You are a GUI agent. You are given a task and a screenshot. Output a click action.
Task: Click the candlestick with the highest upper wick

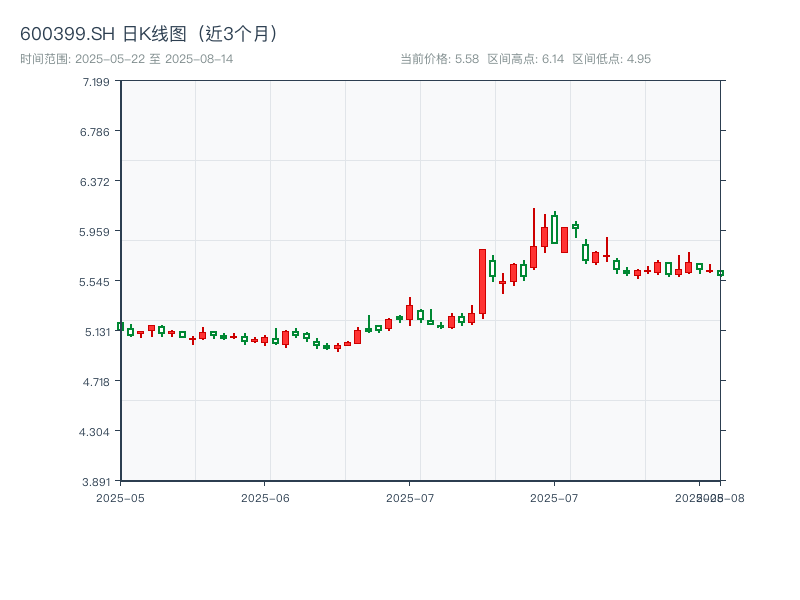pos(534,238)
